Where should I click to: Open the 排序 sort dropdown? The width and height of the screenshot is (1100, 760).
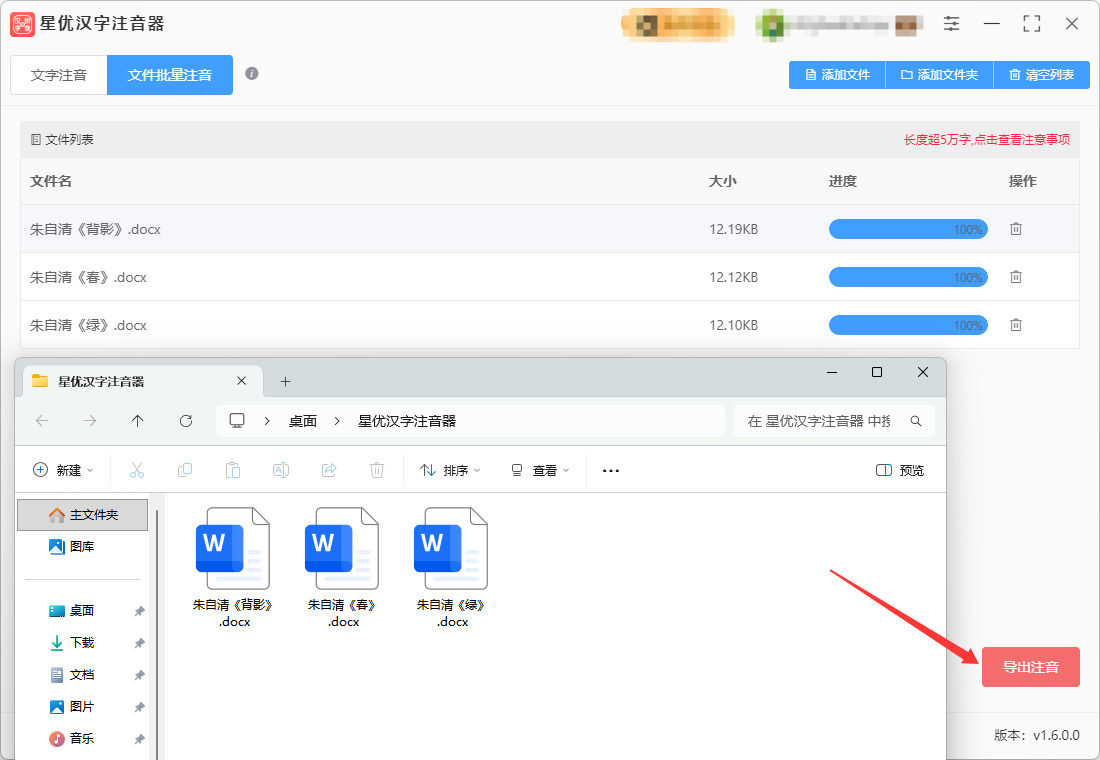(450, 470)
